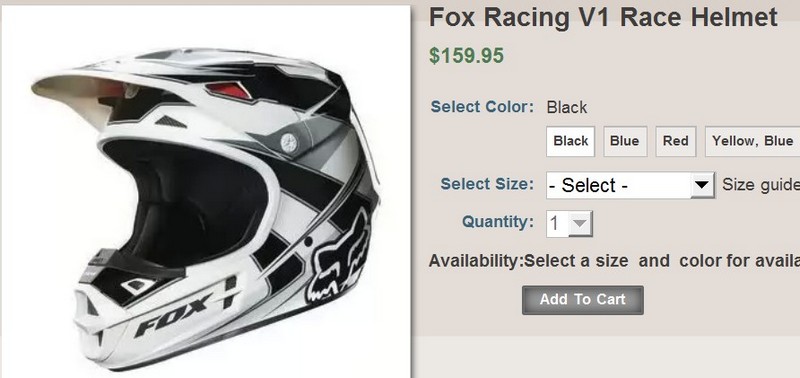Click the Availability message text

coord(614,261)
